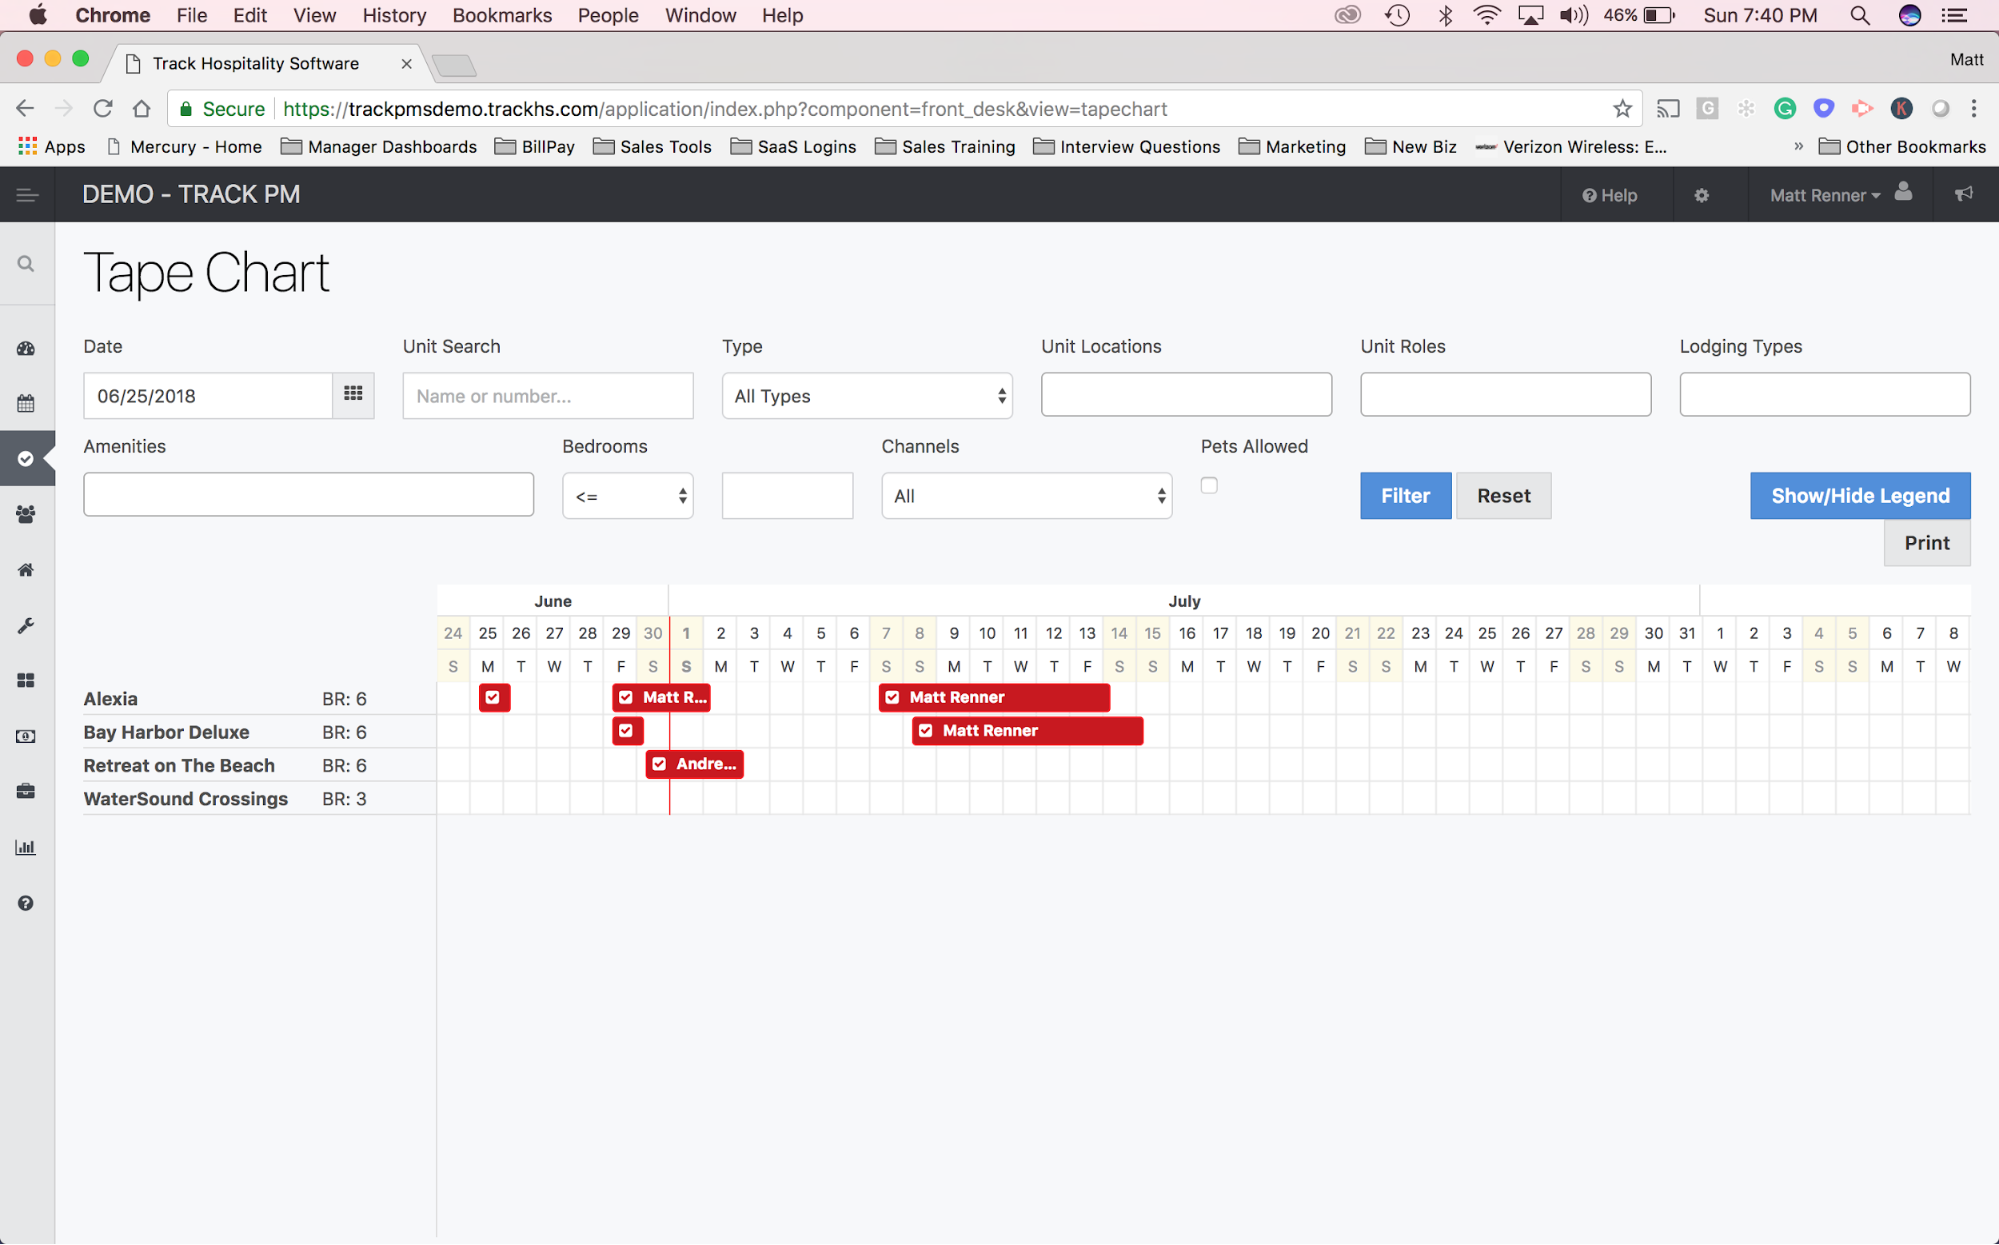1999x1245 pixels.
Task: Click the Show/Hide Legend button
Action: tap(1859, 496)
